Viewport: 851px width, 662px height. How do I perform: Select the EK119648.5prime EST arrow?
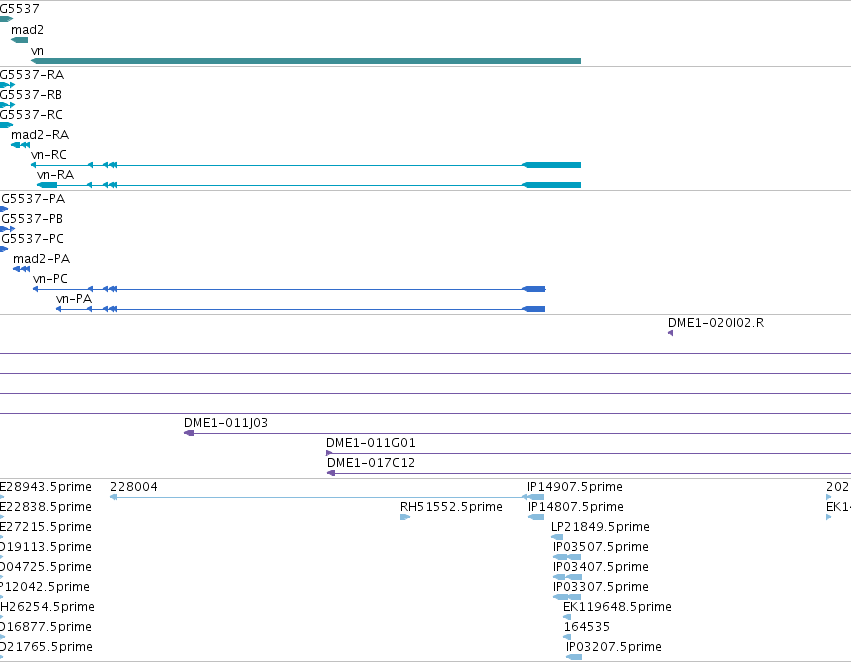coord(567,617)
